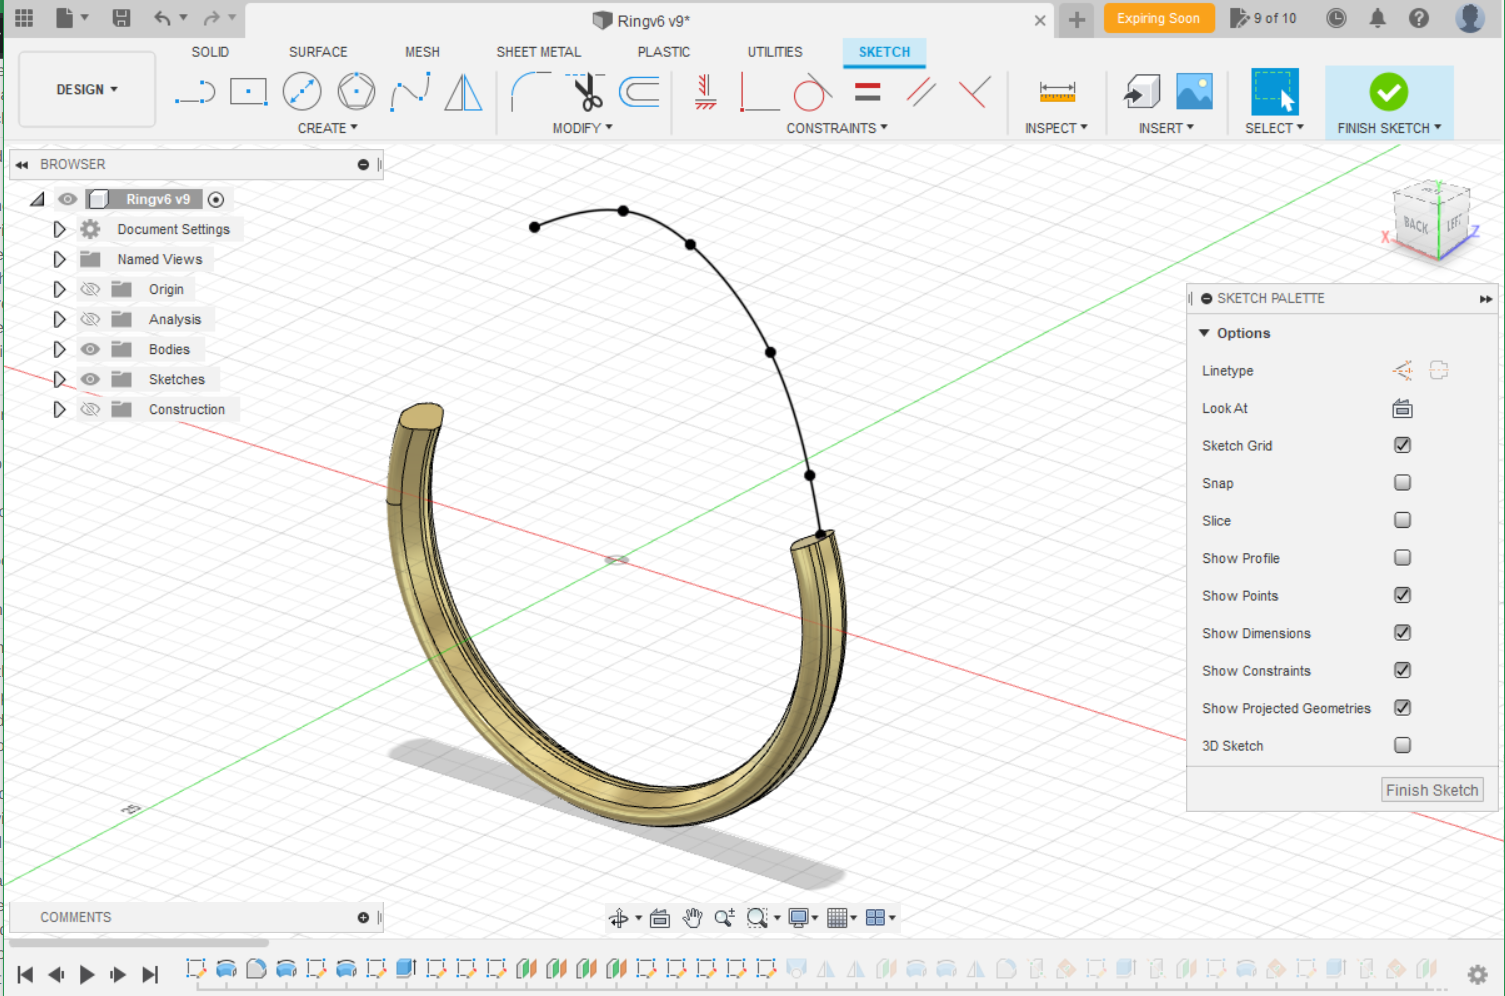Select the Trim scissors tool

pos(586,92)
